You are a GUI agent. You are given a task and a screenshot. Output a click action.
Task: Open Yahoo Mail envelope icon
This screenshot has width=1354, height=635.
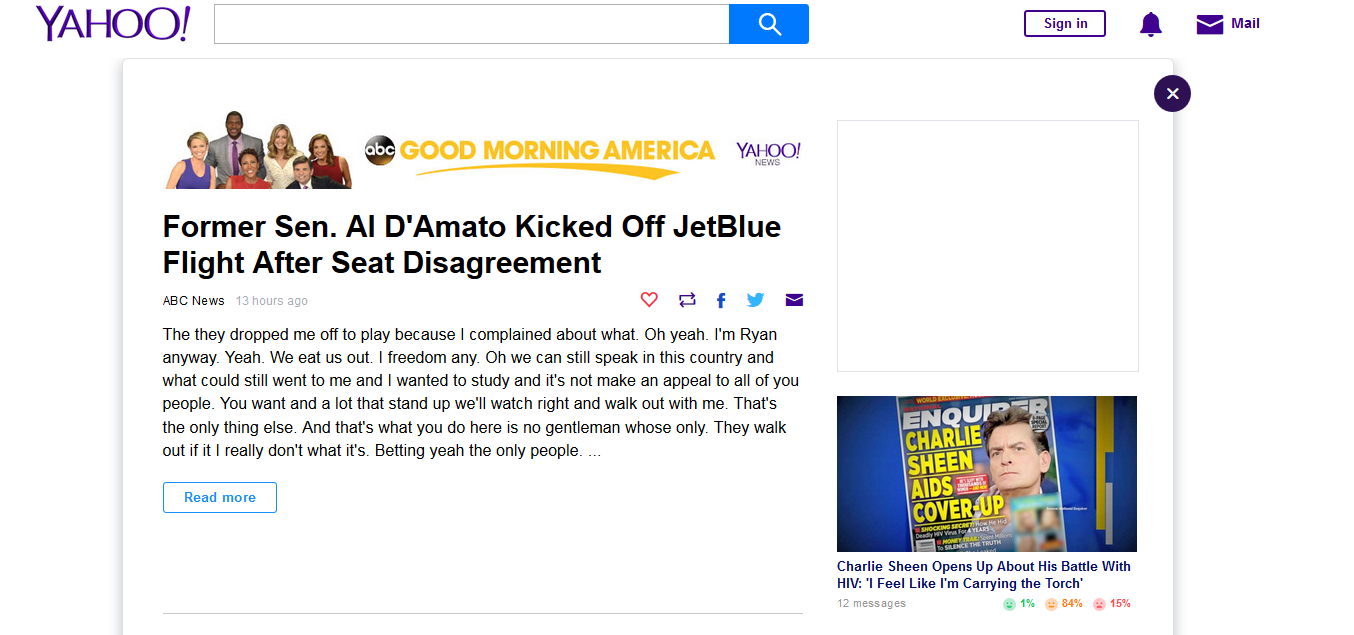point(1210,24)
